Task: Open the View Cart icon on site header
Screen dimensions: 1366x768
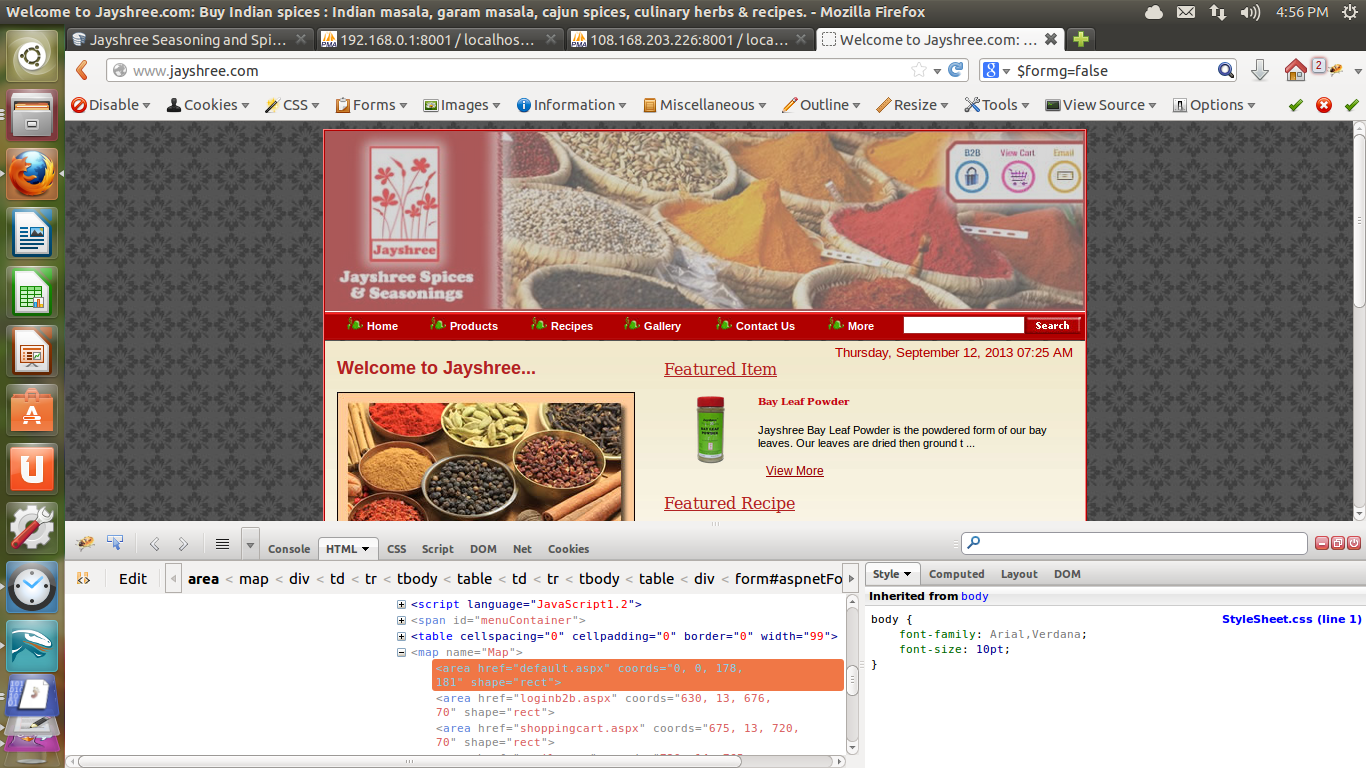Action: pyautogui.click(x=1018, y=177)
